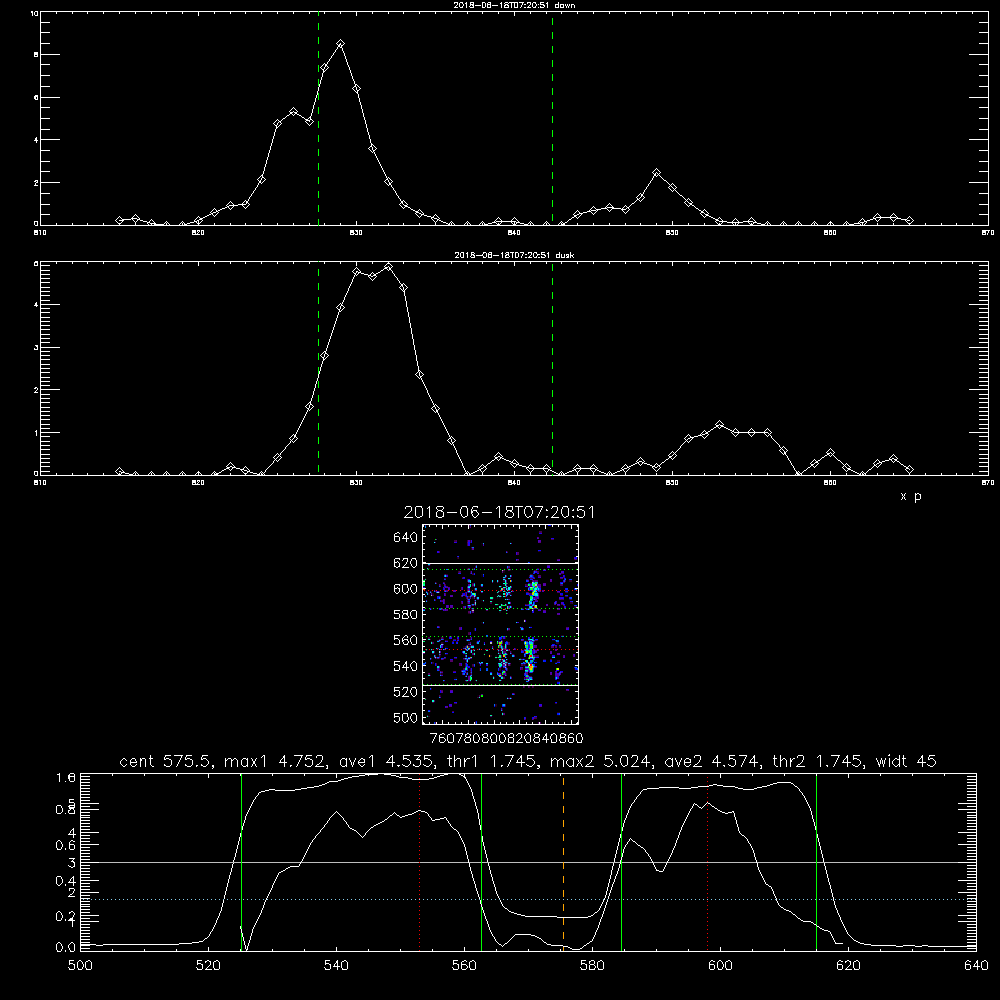Click the "widt 45" value in the stats line

906,761
